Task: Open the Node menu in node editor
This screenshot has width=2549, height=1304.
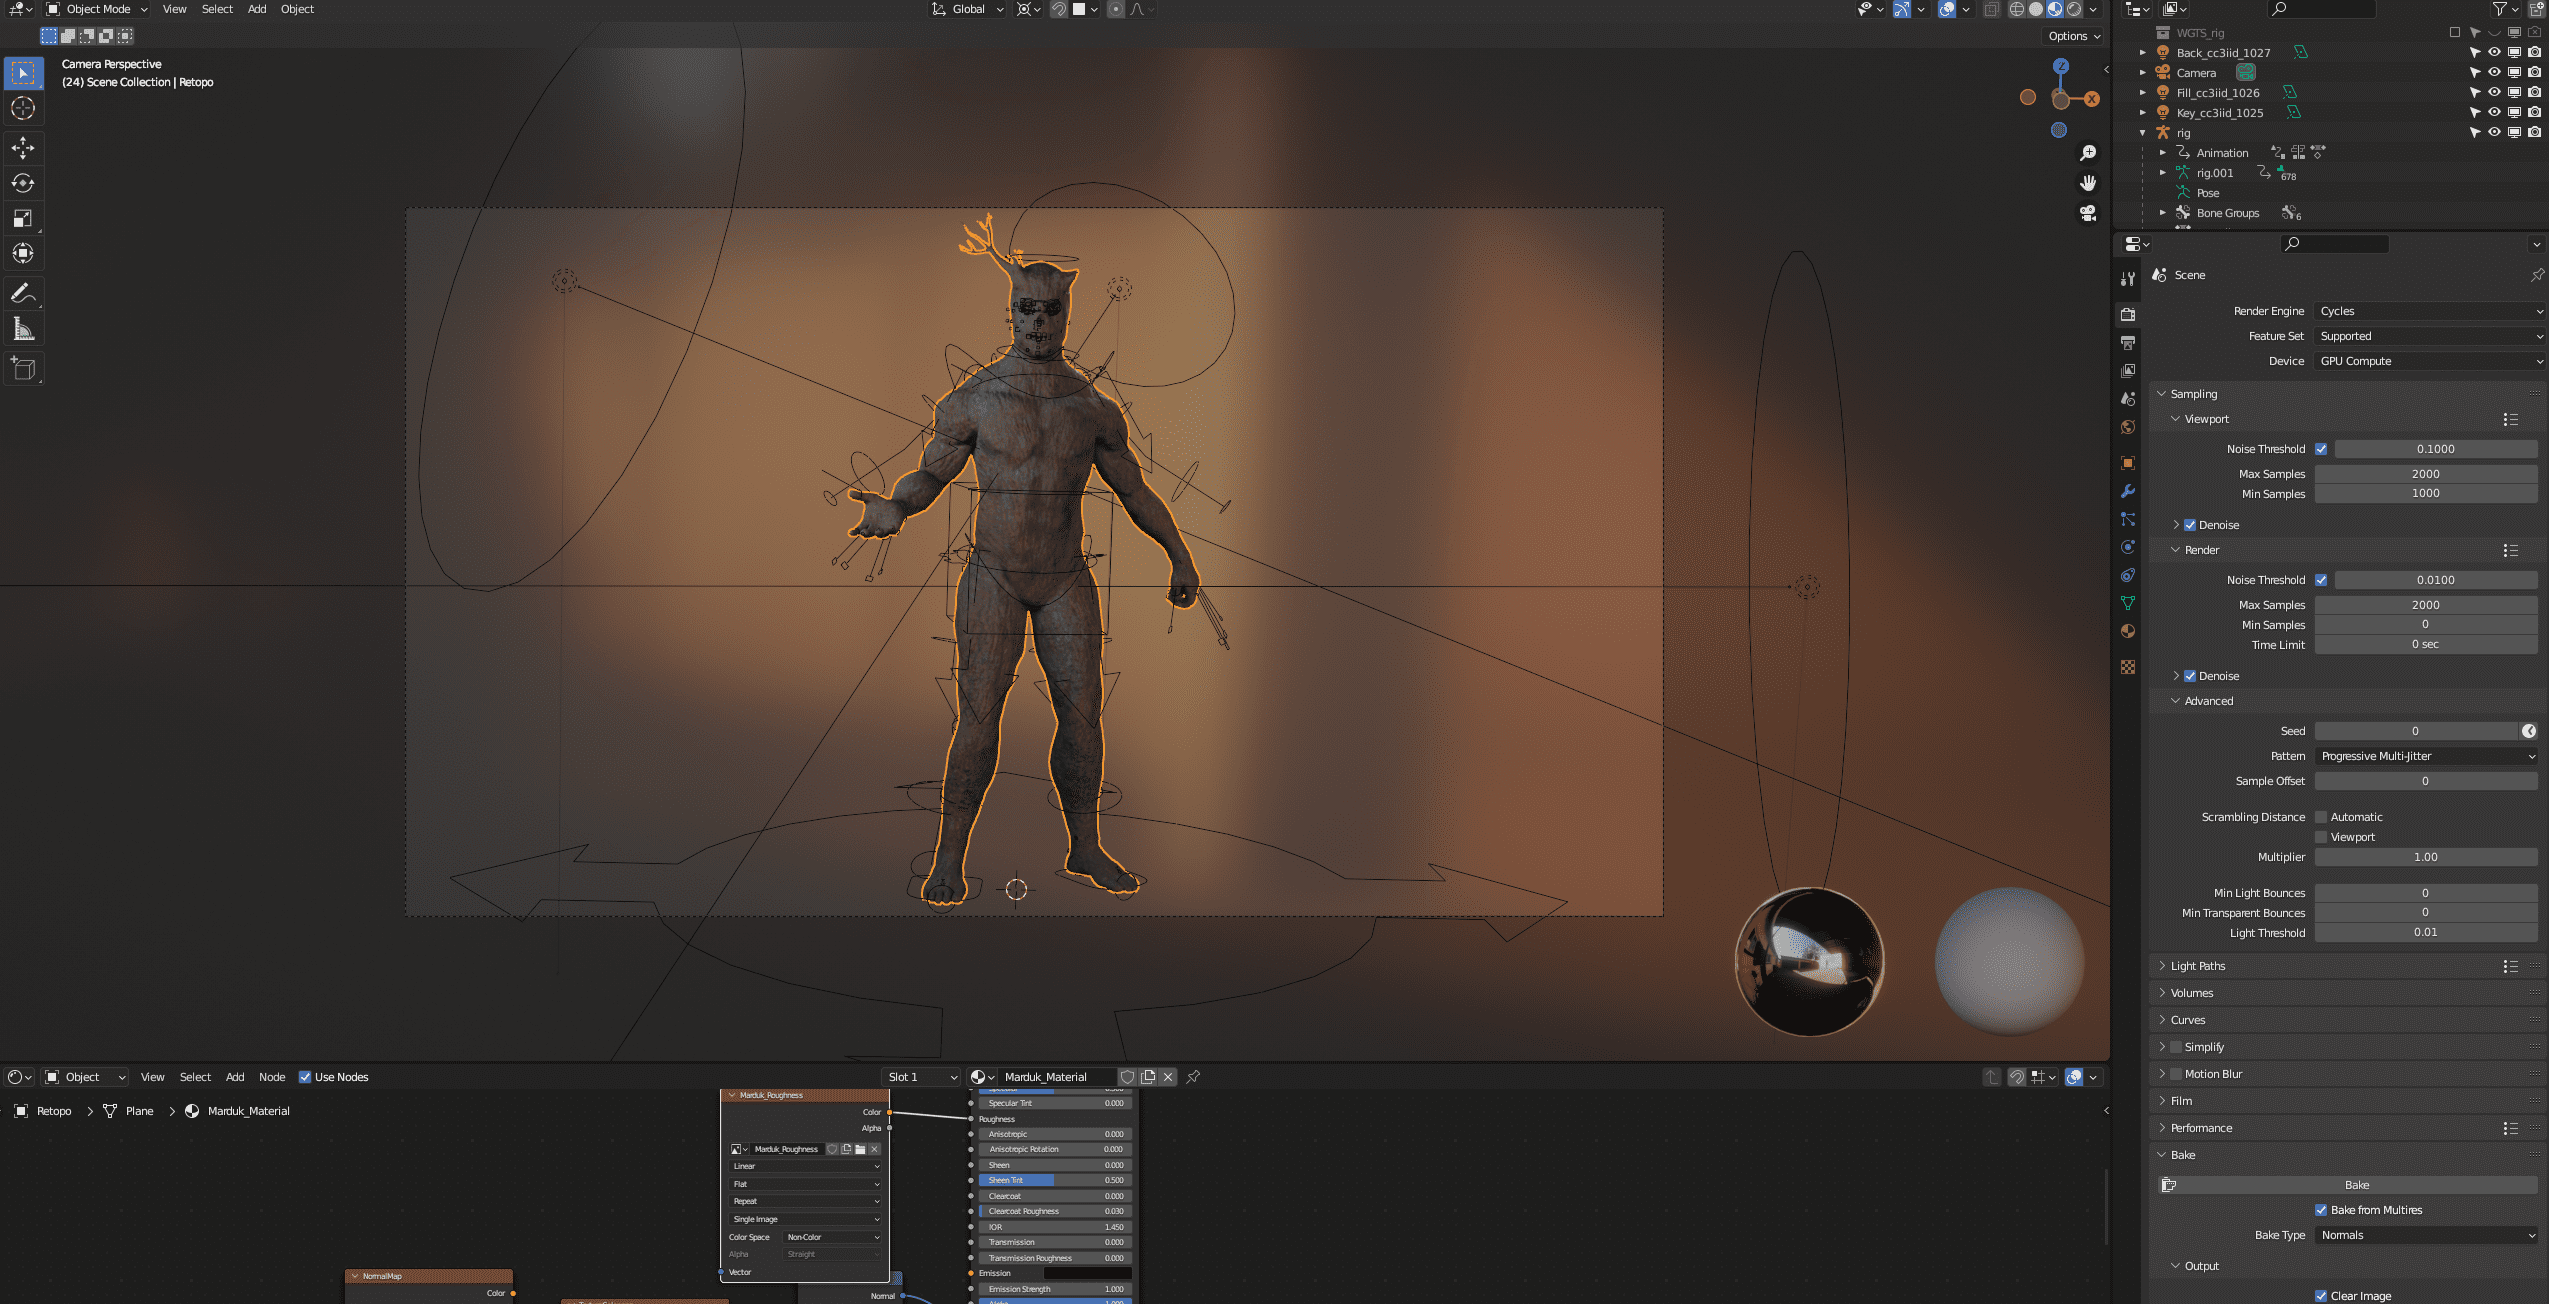Action: (x=272, y=1077)
